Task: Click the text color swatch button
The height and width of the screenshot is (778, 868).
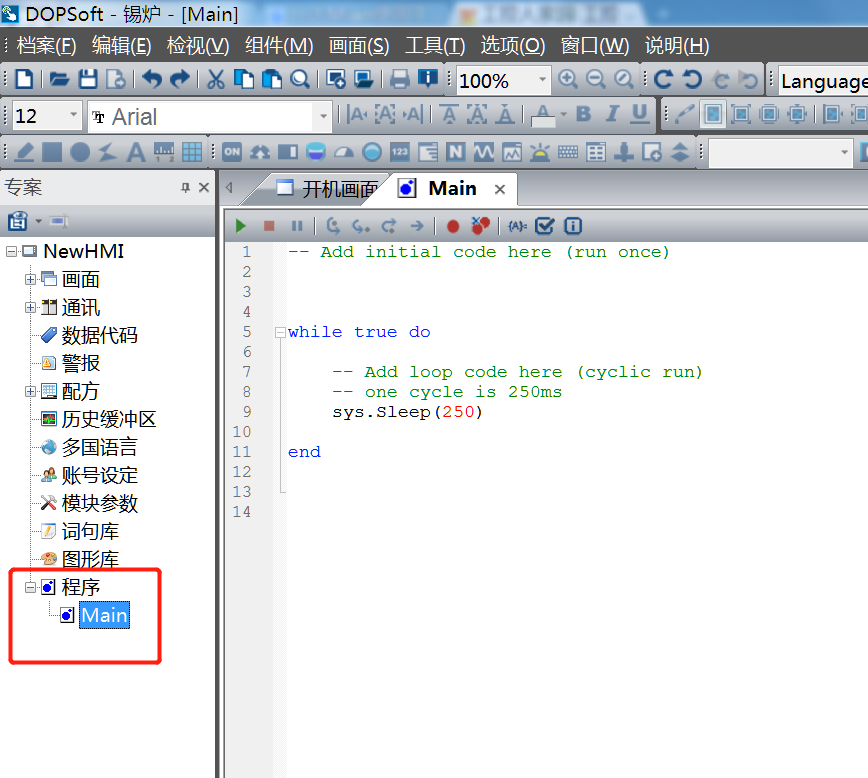Action: (x=543, y=115)
